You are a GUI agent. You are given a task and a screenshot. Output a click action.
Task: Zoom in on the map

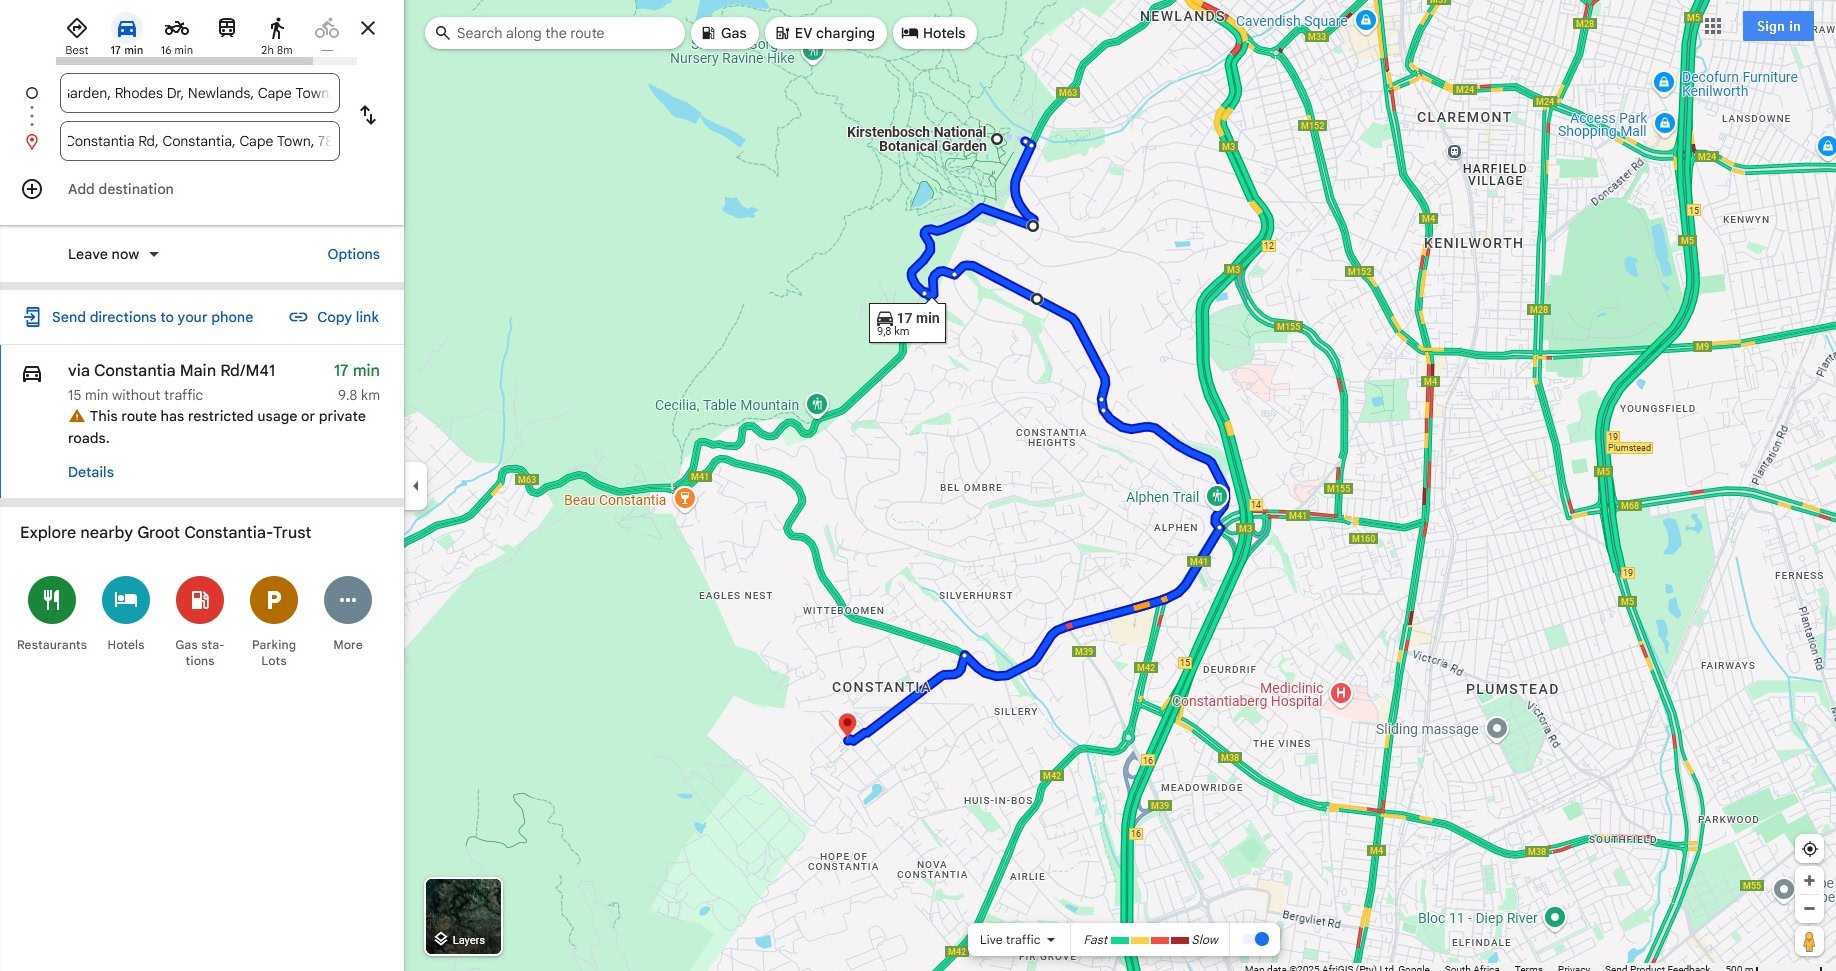(x=1809, y=881)
